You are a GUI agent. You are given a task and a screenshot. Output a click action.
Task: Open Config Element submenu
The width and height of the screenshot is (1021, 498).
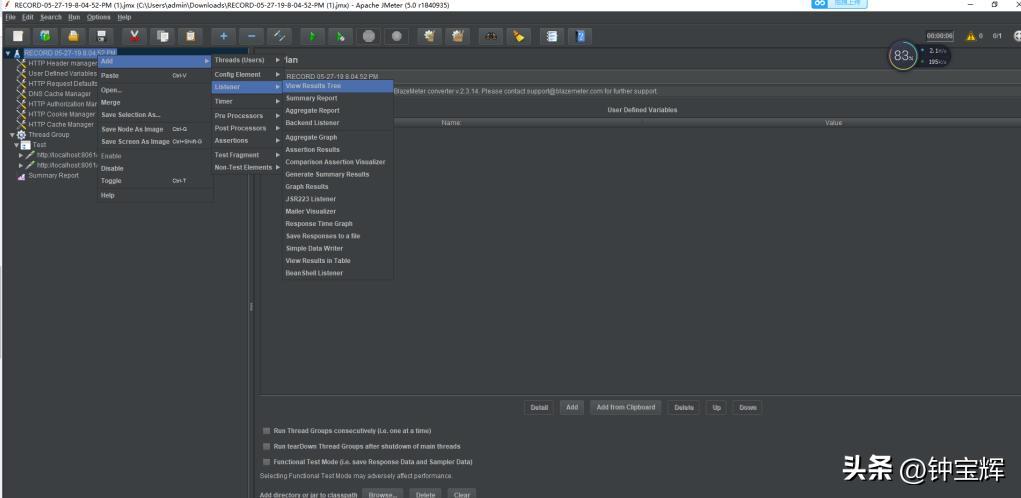pos(247,74)
